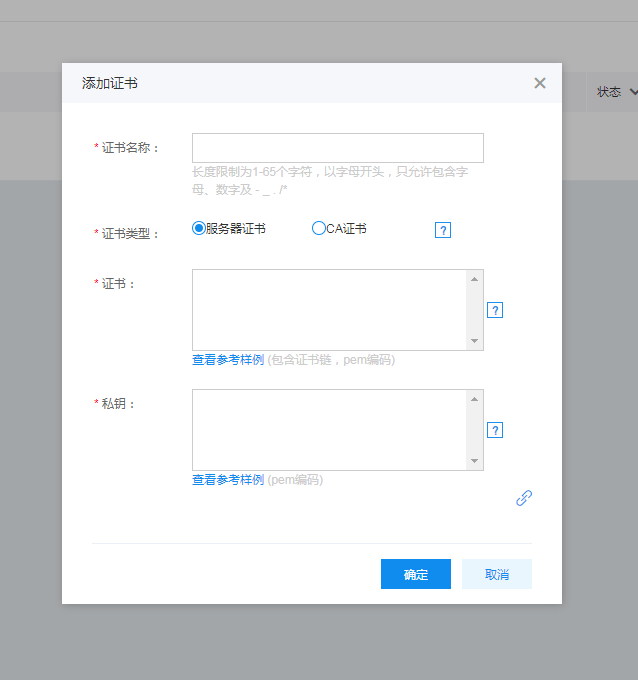Open help icon beside 证书类型 options
Screen dimensions: 638x680
coord(443,230)
